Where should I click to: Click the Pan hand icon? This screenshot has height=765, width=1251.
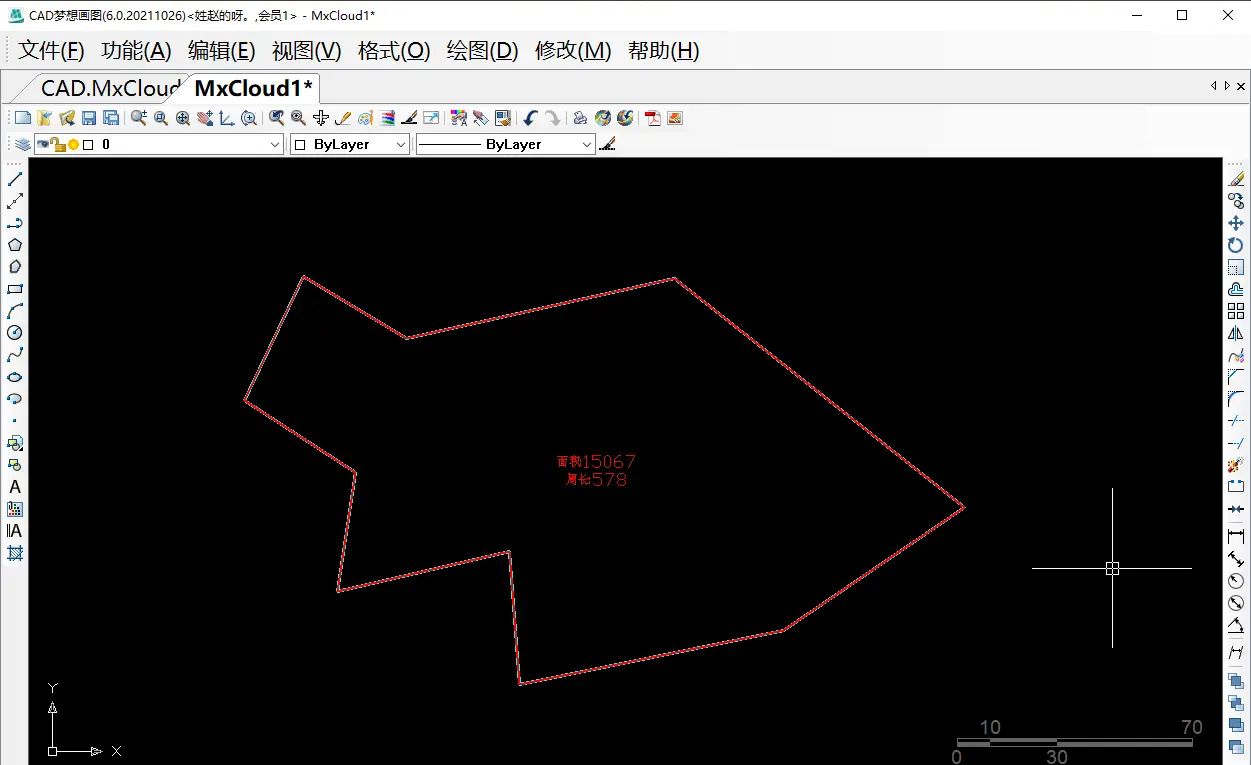pos(205,118)
